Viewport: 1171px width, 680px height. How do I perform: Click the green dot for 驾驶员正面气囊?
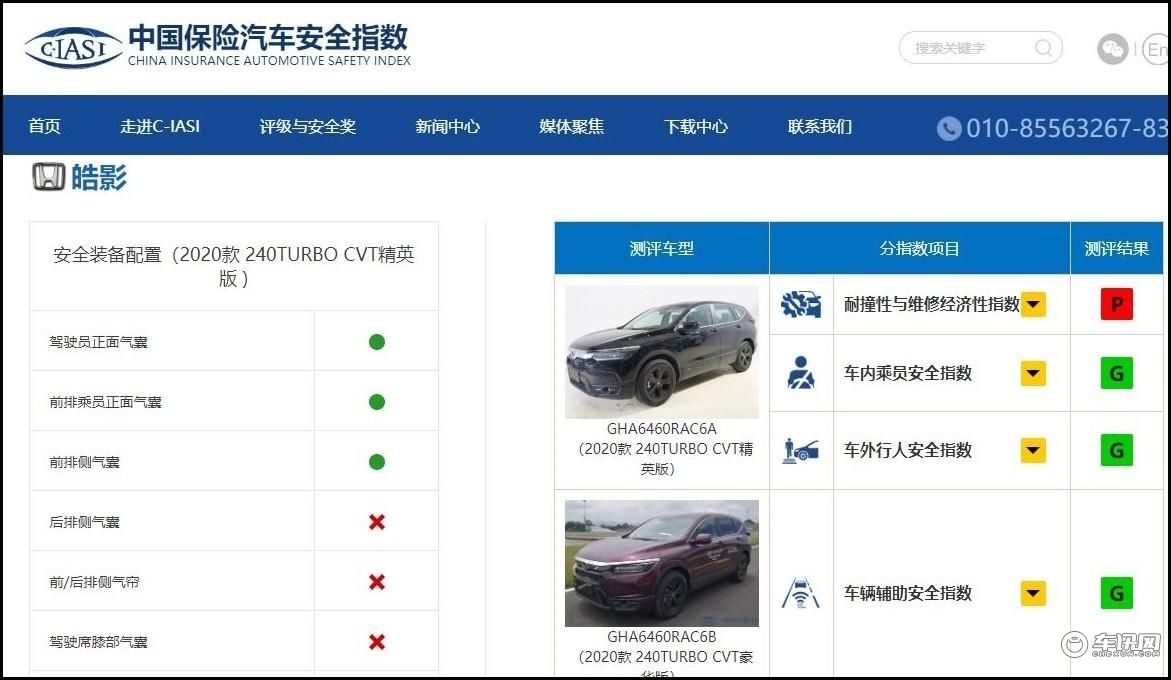coord(376,342)
